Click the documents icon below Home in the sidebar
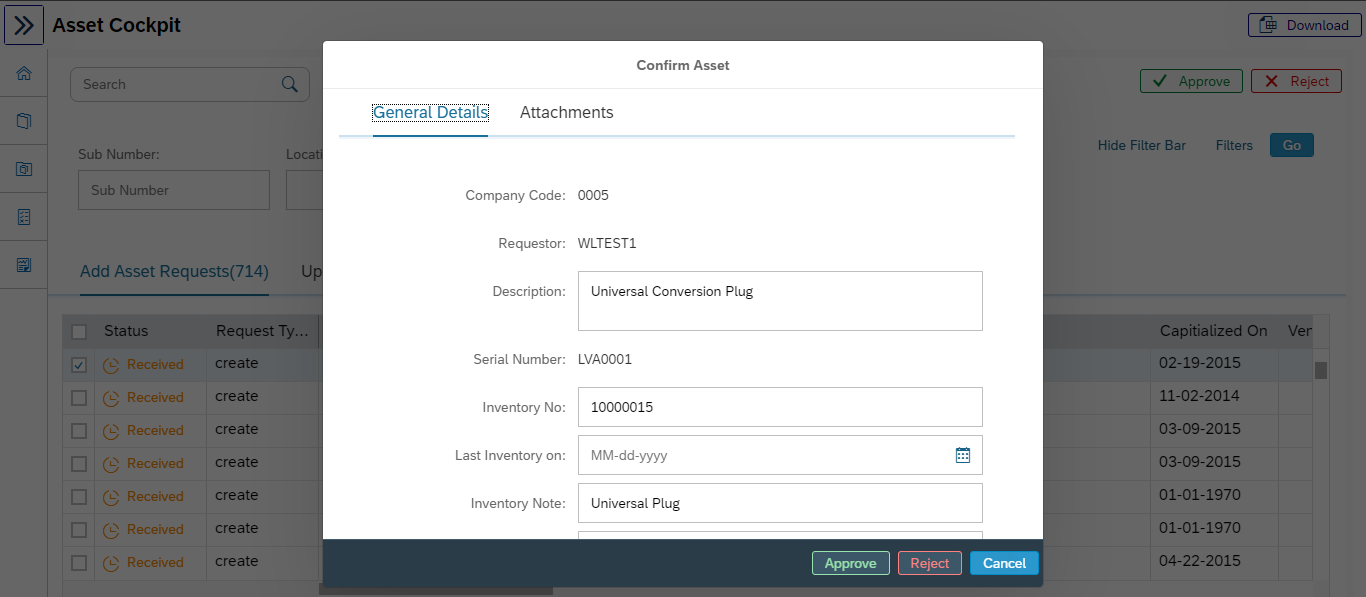Viewport: 1366px width, 597px height. [x=24, y=121]
